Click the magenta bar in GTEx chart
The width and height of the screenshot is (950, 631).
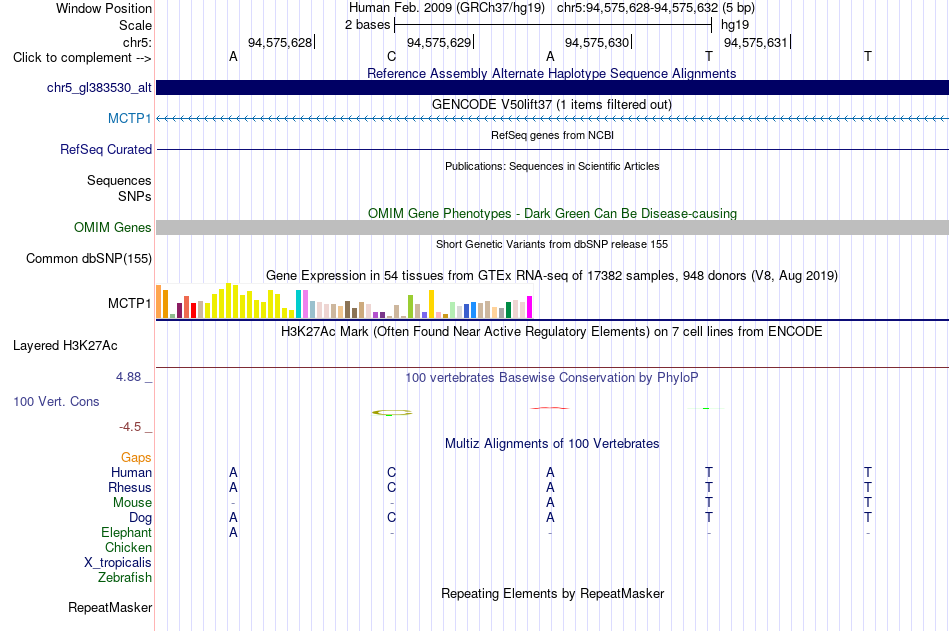(x=530, y=307)
